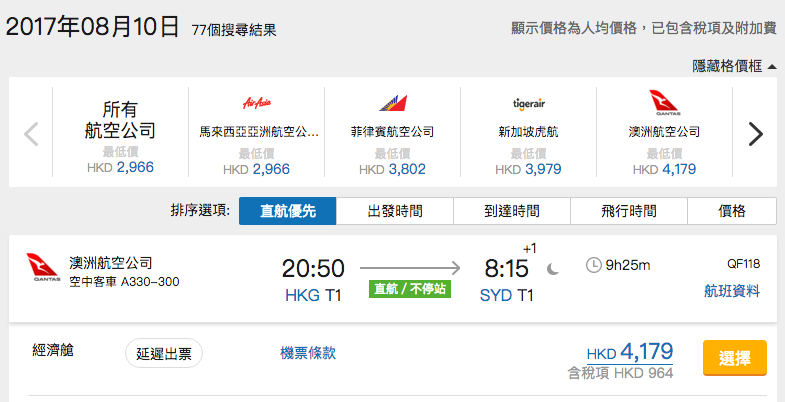Sort results by 直航優先
Image resolution: width=785 pixels, height=402 pixels.
287,211
